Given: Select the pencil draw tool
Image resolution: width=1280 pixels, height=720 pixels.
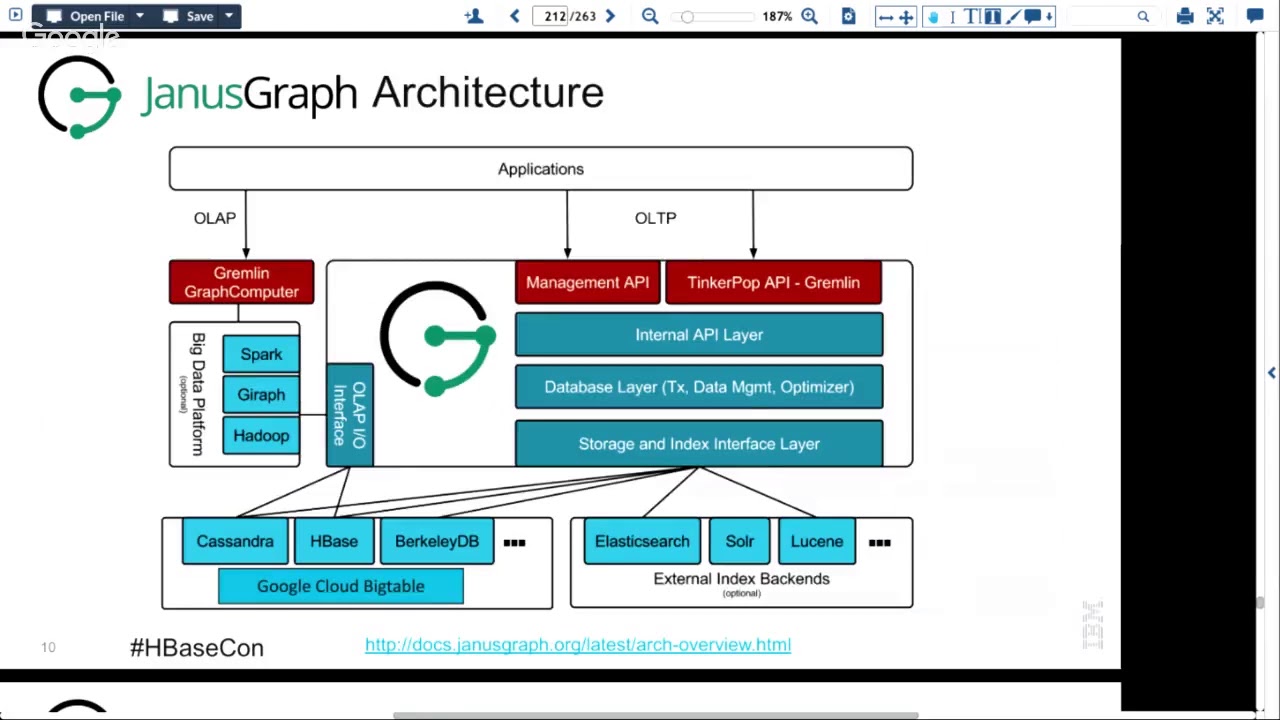Looking at the screenshot, I should 1013,16.
